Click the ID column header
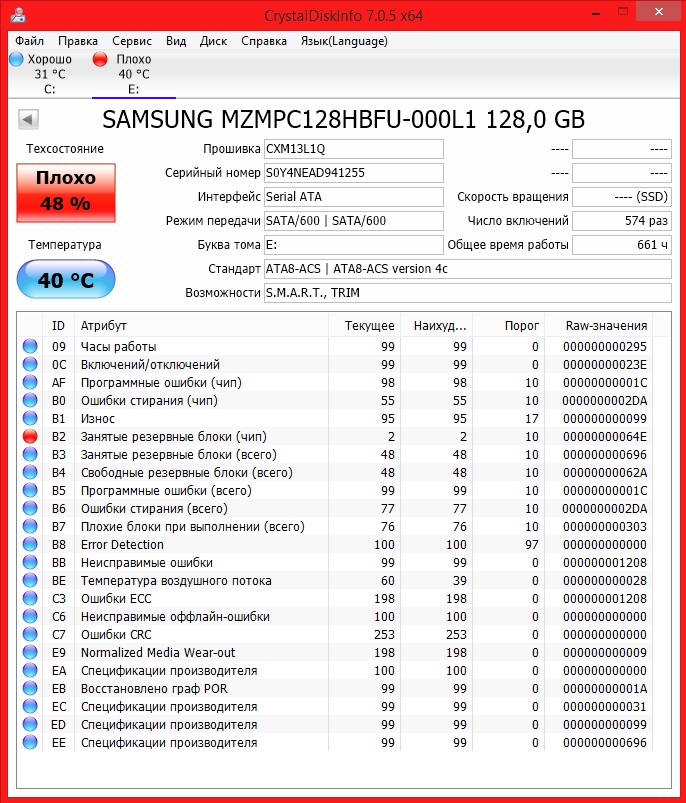This screenshot has height=803, width=686. (58, 326)
